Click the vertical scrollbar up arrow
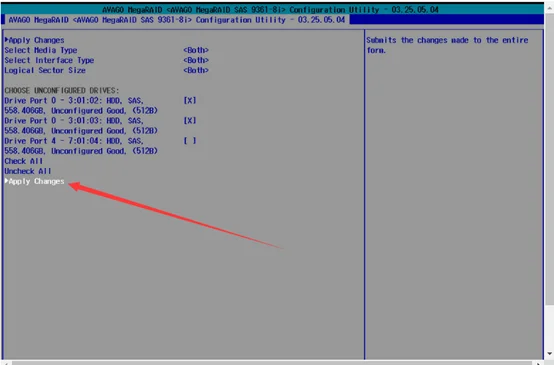554x365 pixels. click(x=549, y=7)
